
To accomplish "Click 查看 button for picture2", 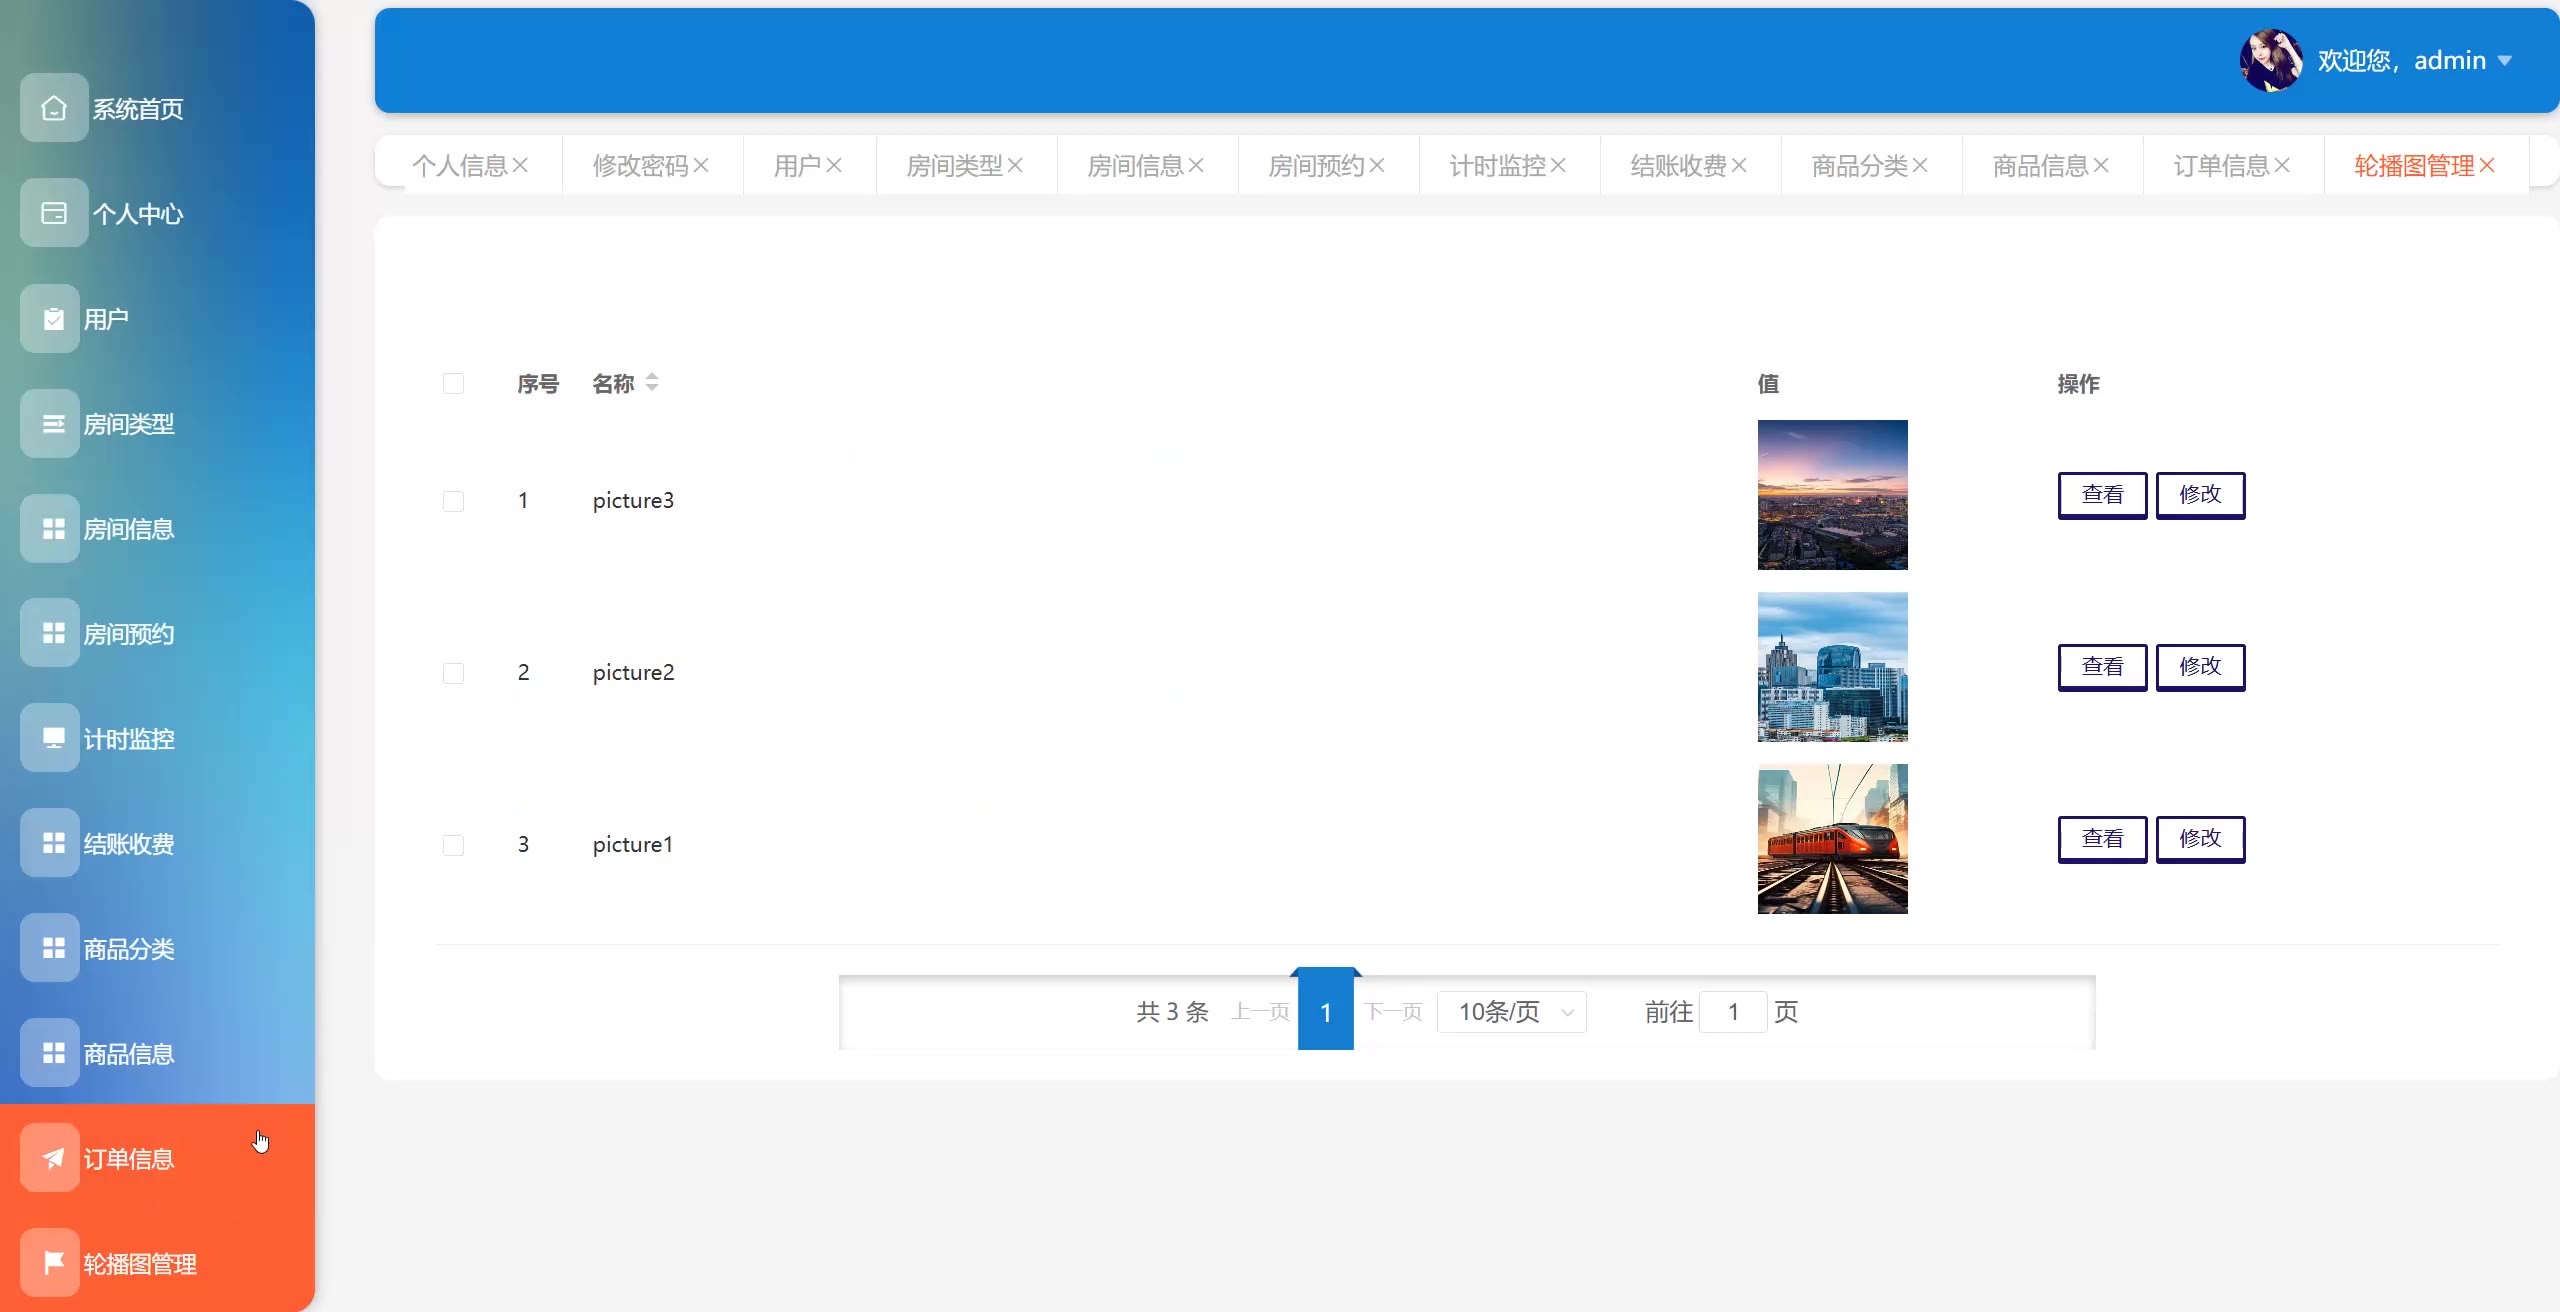I will 2102,667.
